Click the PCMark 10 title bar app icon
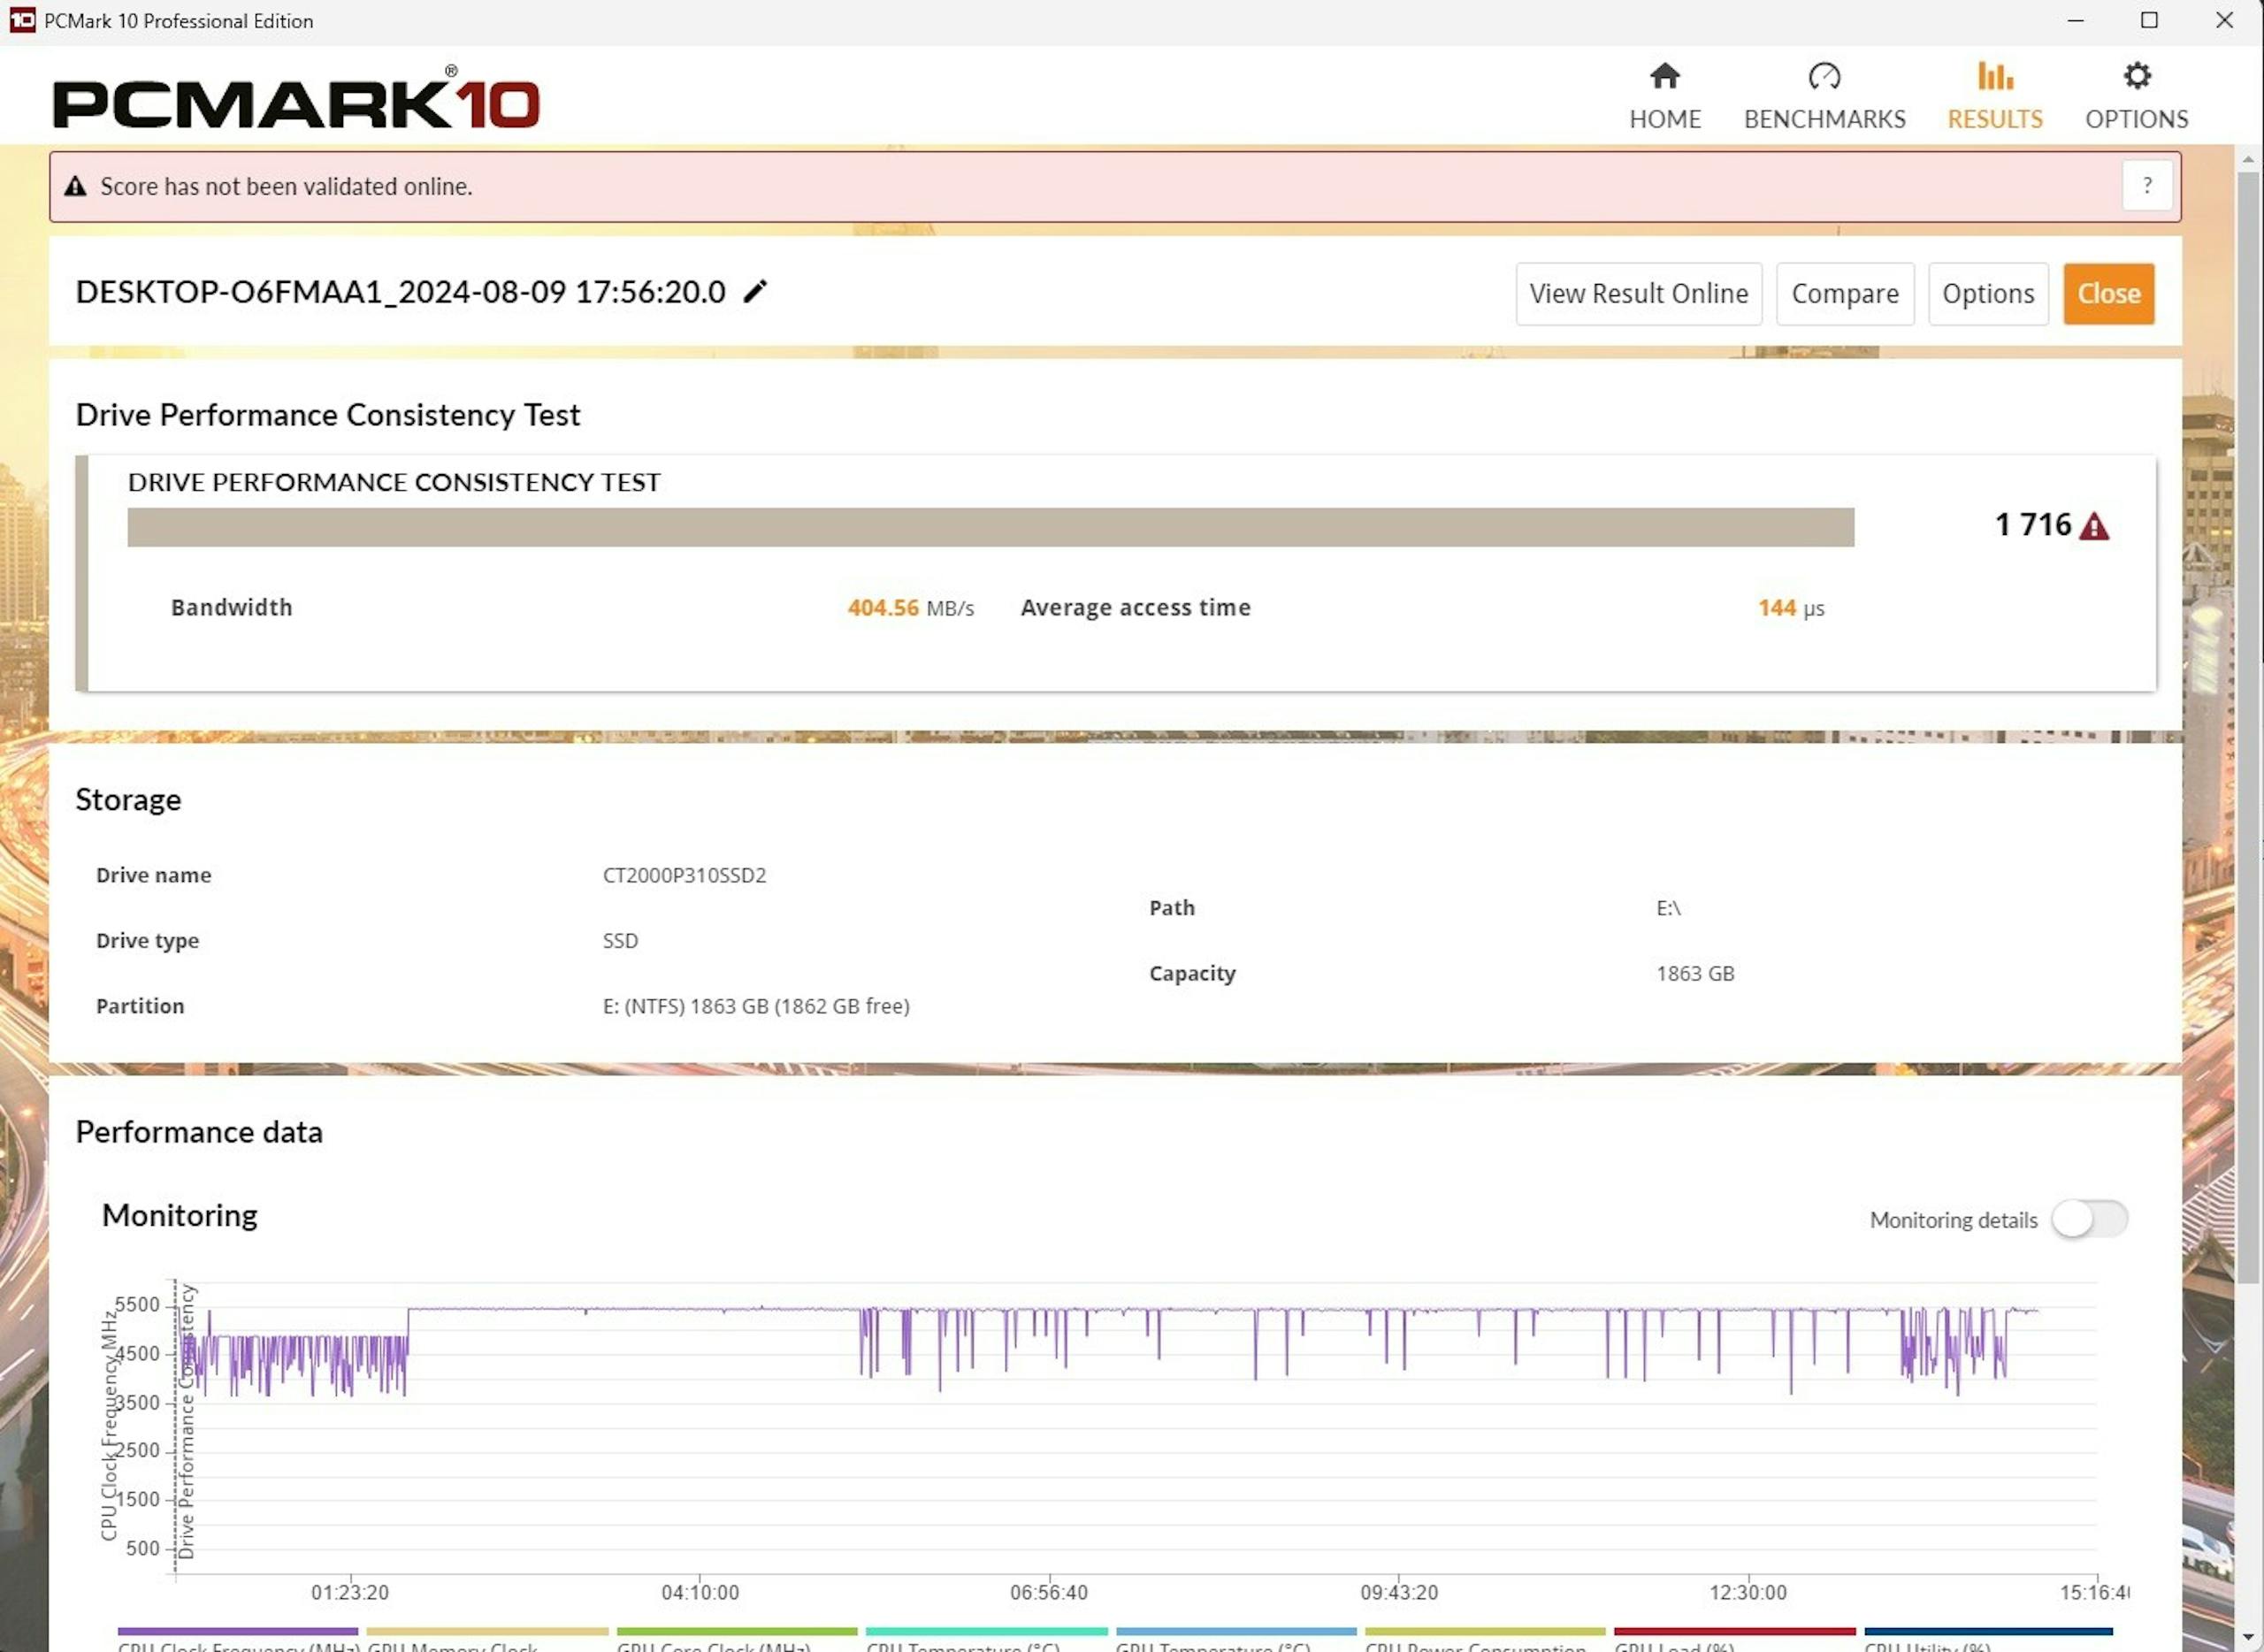The height and width of the screenshot is (1652, 2264). [22, 20]
